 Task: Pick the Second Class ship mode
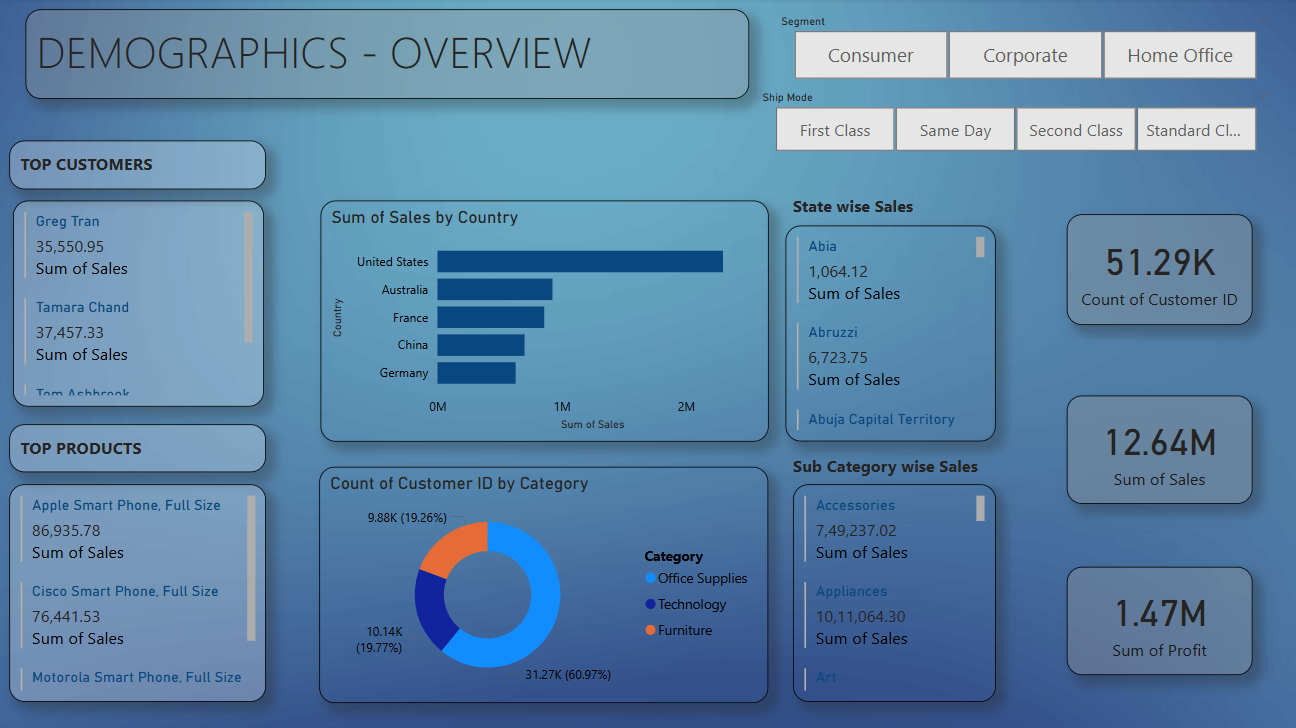[1076, 130]
